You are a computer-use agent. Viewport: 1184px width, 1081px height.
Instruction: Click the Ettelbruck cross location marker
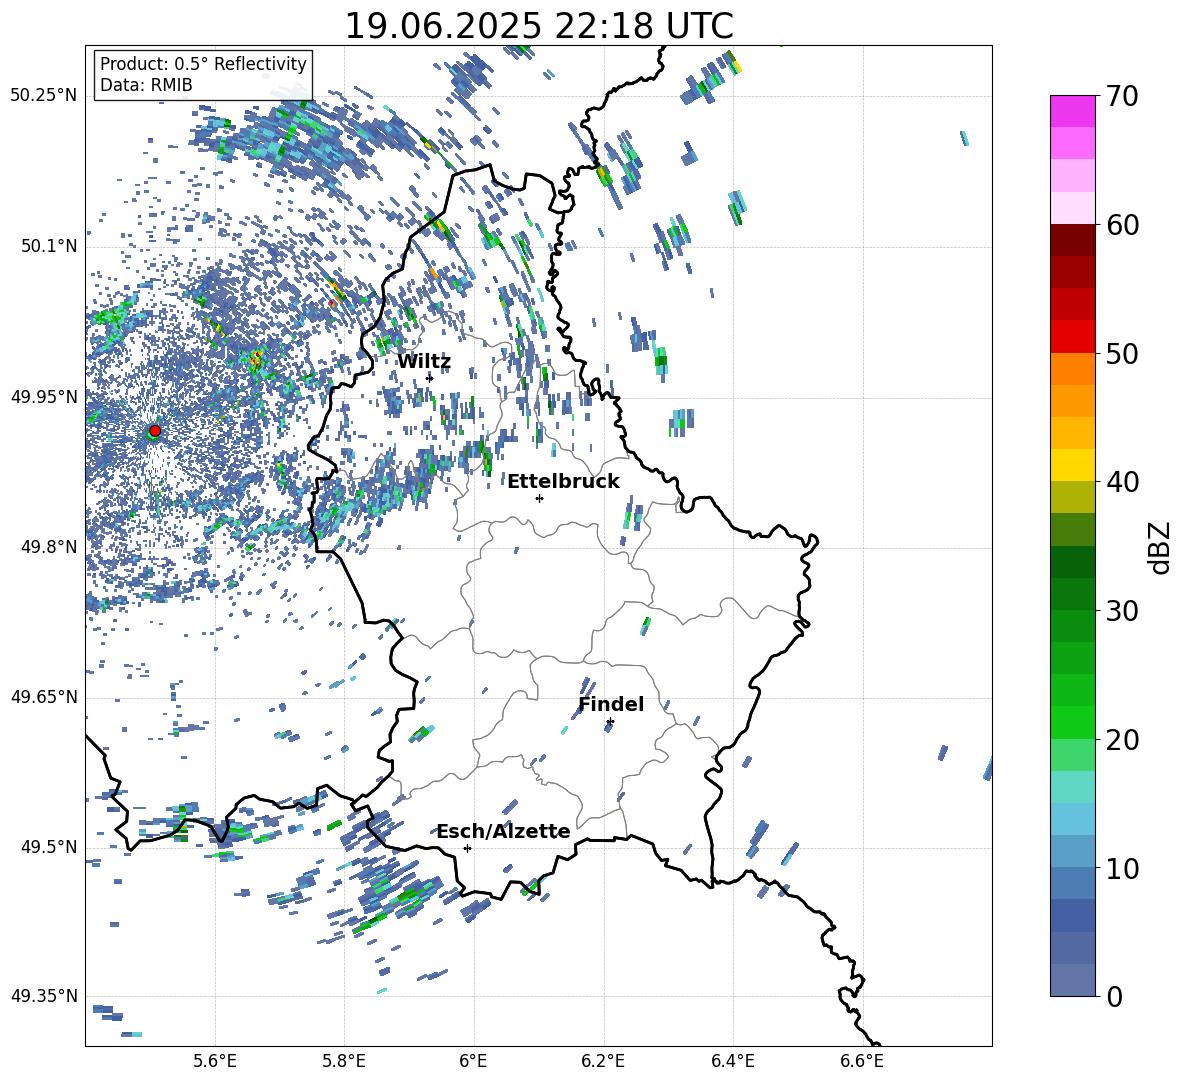coord(539,498)
